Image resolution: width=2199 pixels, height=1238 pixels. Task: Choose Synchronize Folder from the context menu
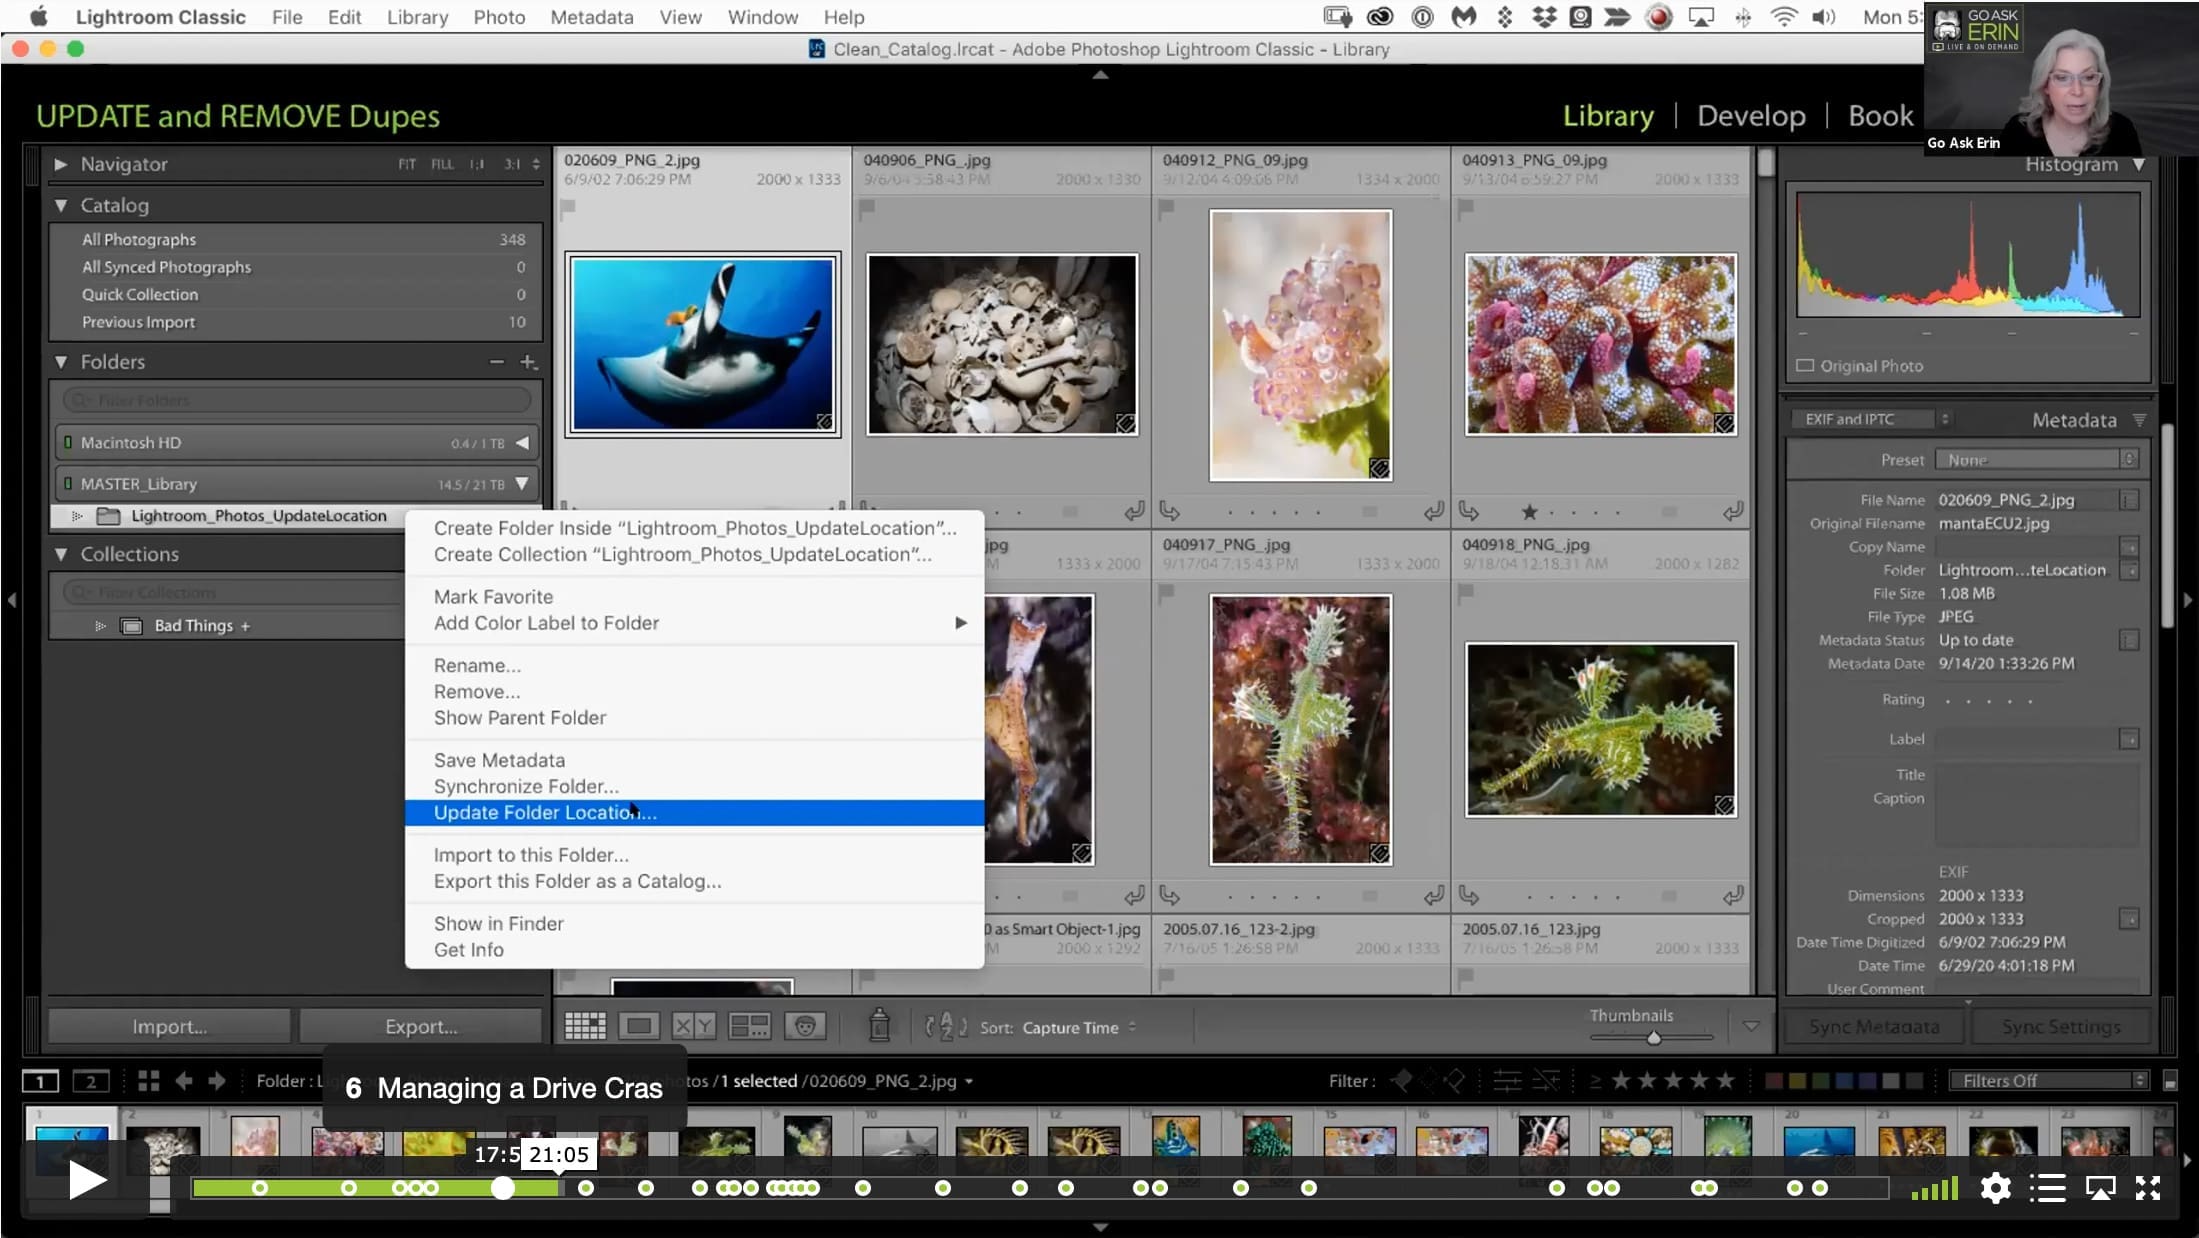coord(694,786)
